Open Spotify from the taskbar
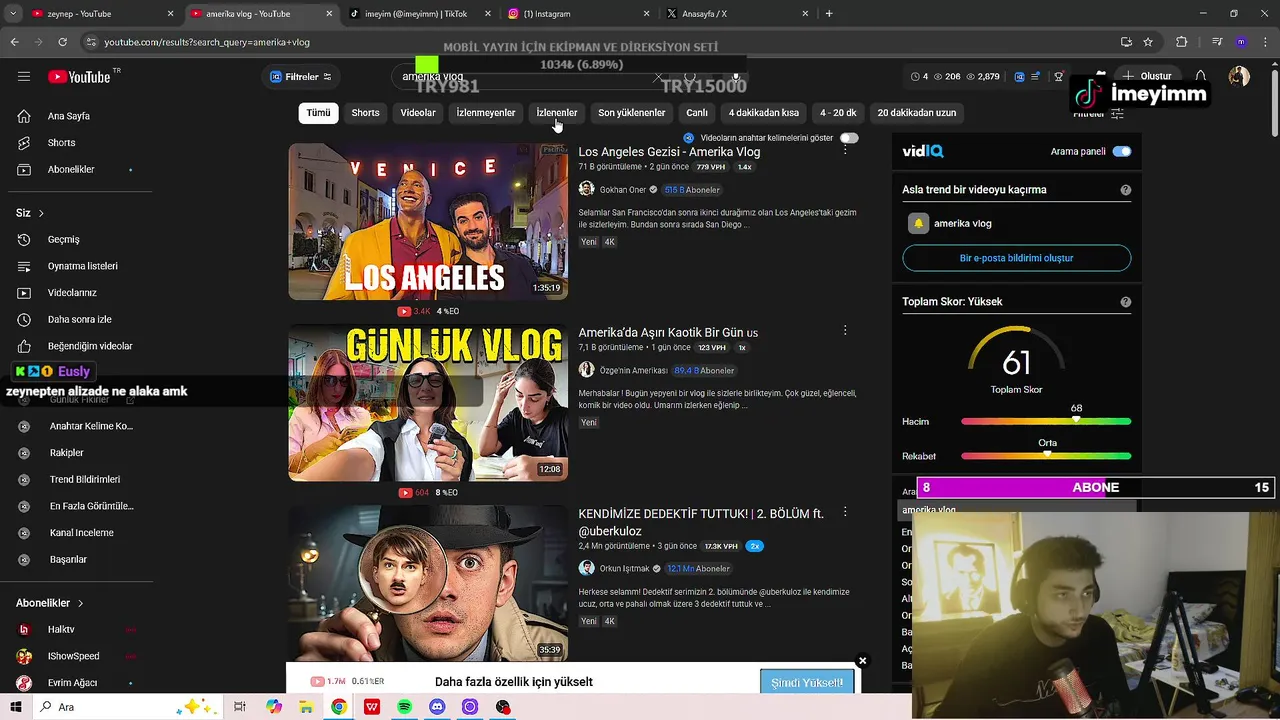 tap(404, 707)
